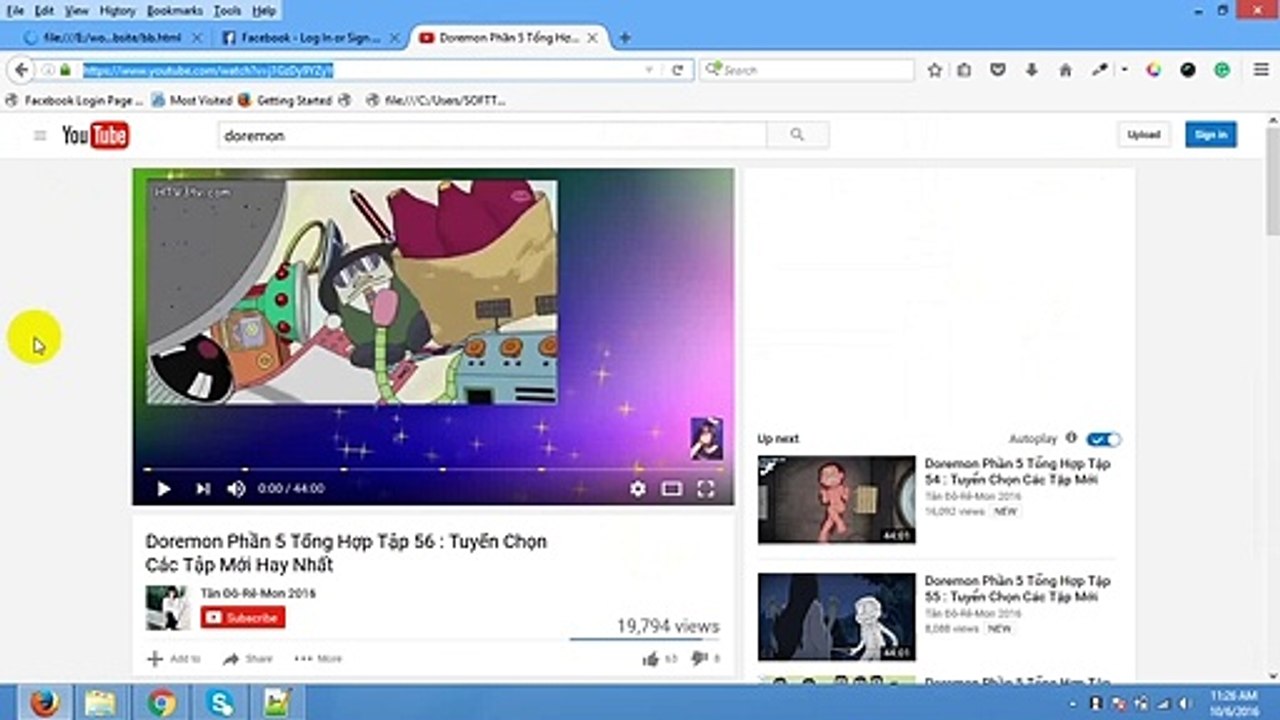This screenshot has width=1280, height=720.
Task: Enter full screen video mode
Action: coord(706,489)
